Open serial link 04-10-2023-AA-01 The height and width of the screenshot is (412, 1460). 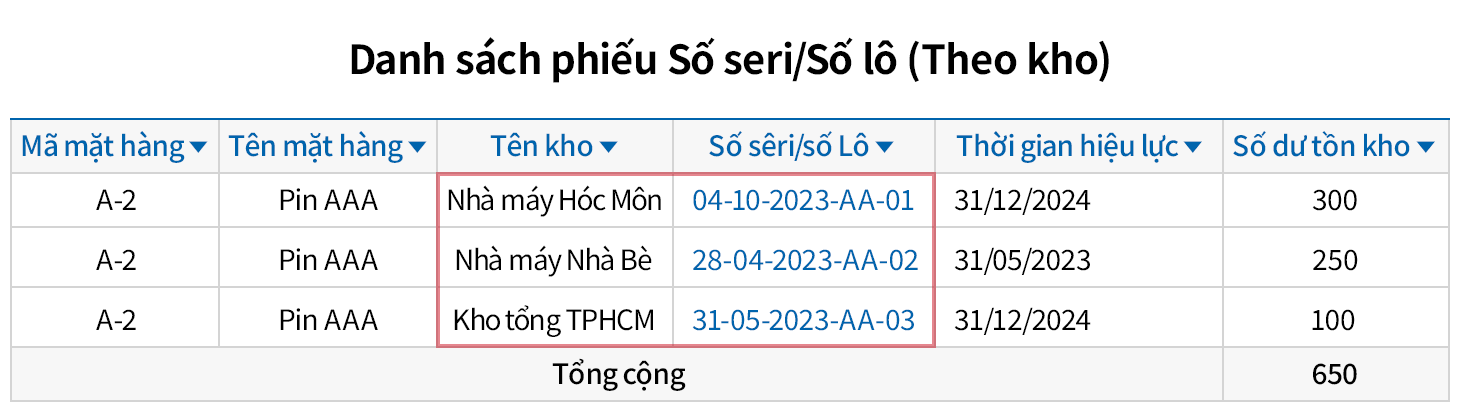click(x=803, y=201)
